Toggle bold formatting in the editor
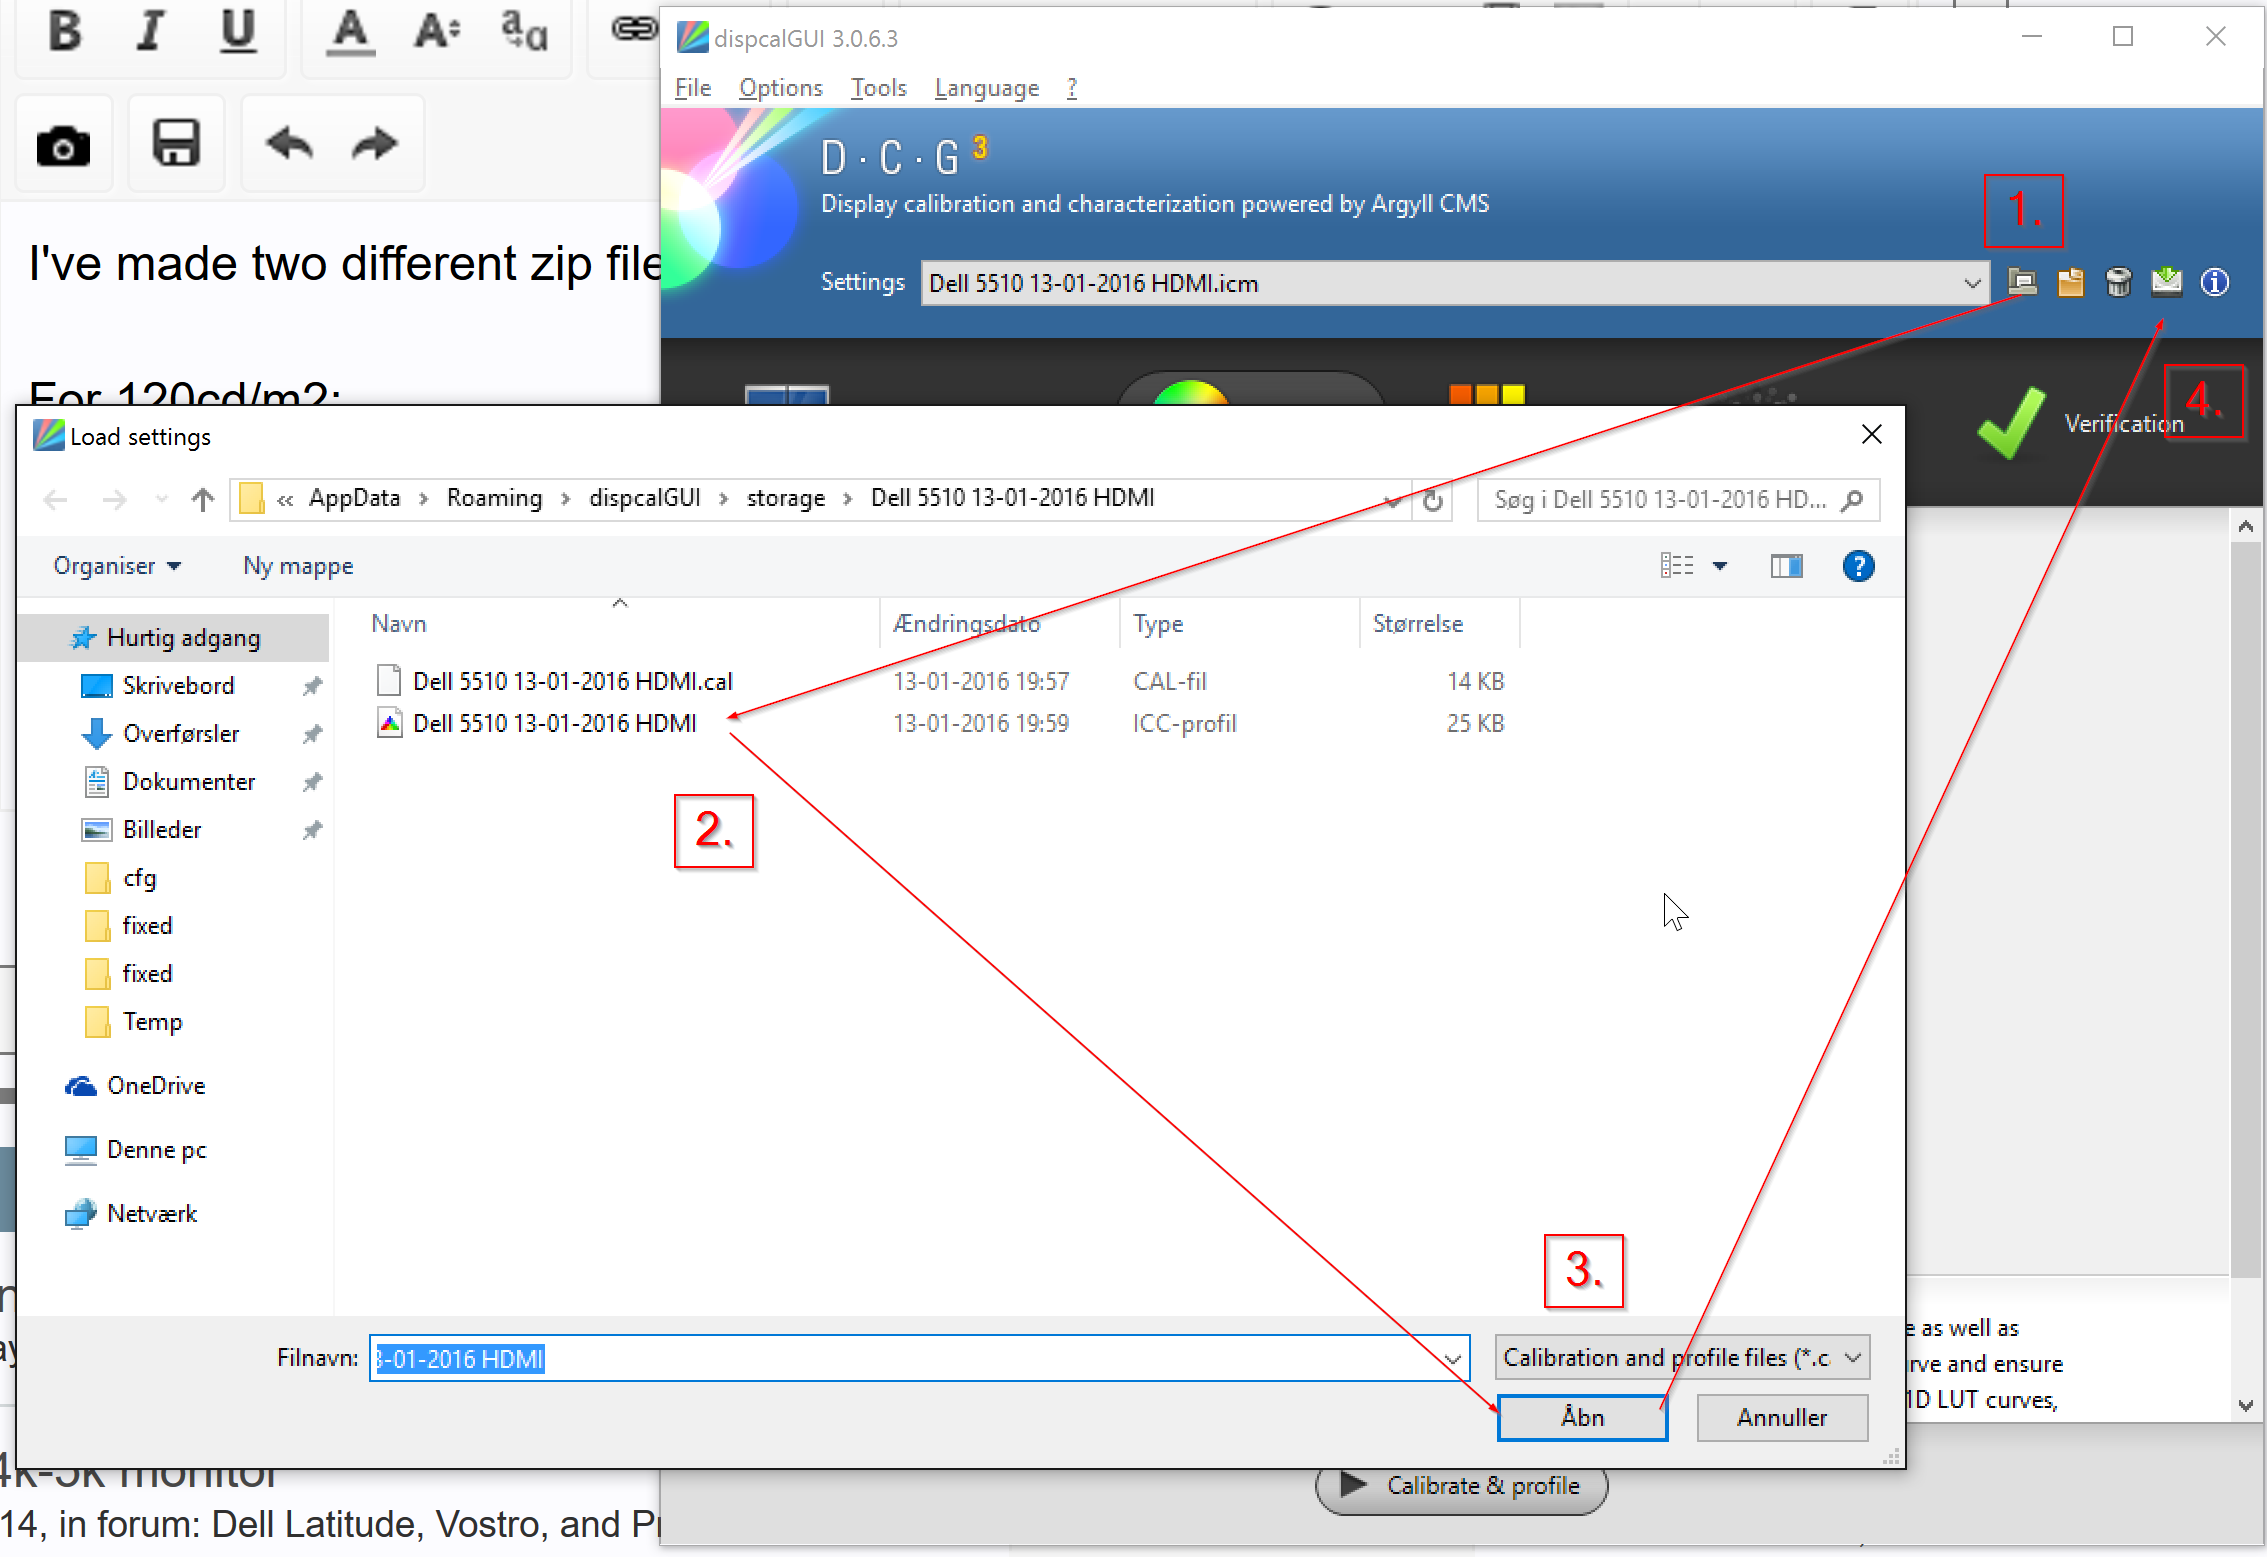 coord(65,31)
